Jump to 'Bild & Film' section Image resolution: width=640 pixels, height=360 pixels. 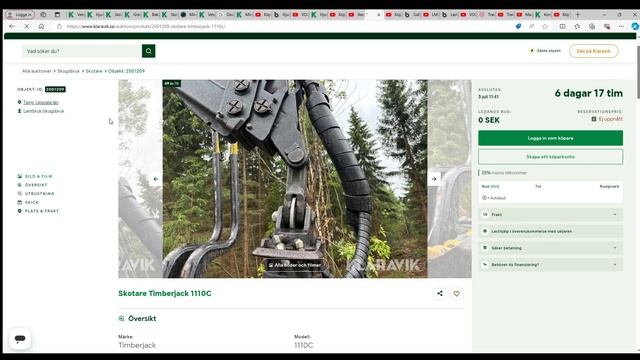pos(35,176)
